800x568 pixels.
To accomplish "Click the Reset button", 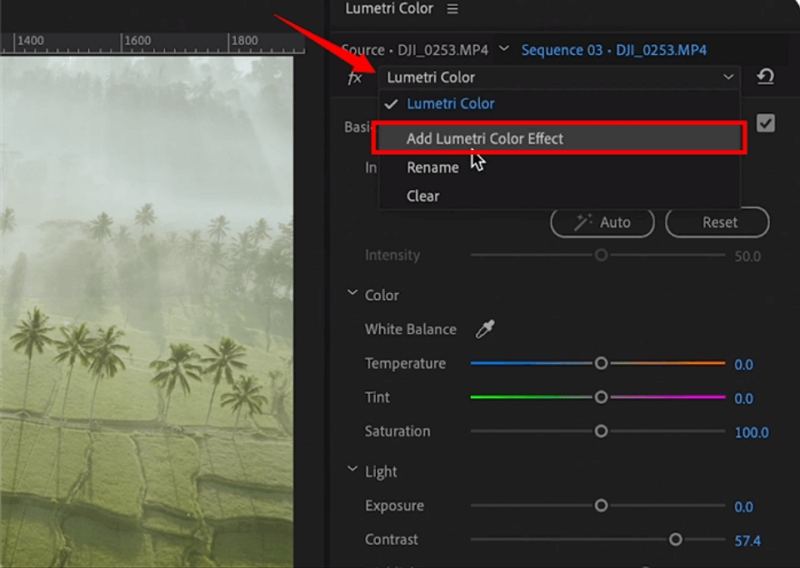I will 717,223.
